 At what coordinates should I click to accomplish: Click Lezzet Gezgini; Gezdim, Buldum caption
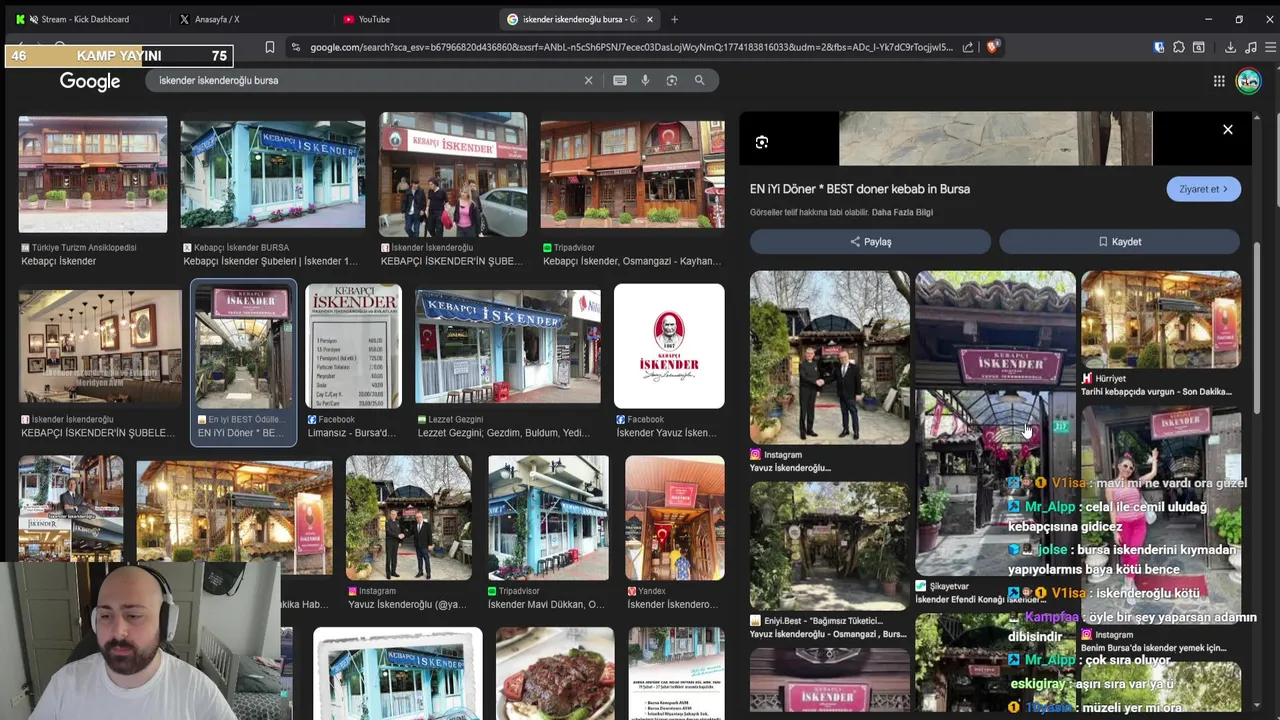point(504,433)
